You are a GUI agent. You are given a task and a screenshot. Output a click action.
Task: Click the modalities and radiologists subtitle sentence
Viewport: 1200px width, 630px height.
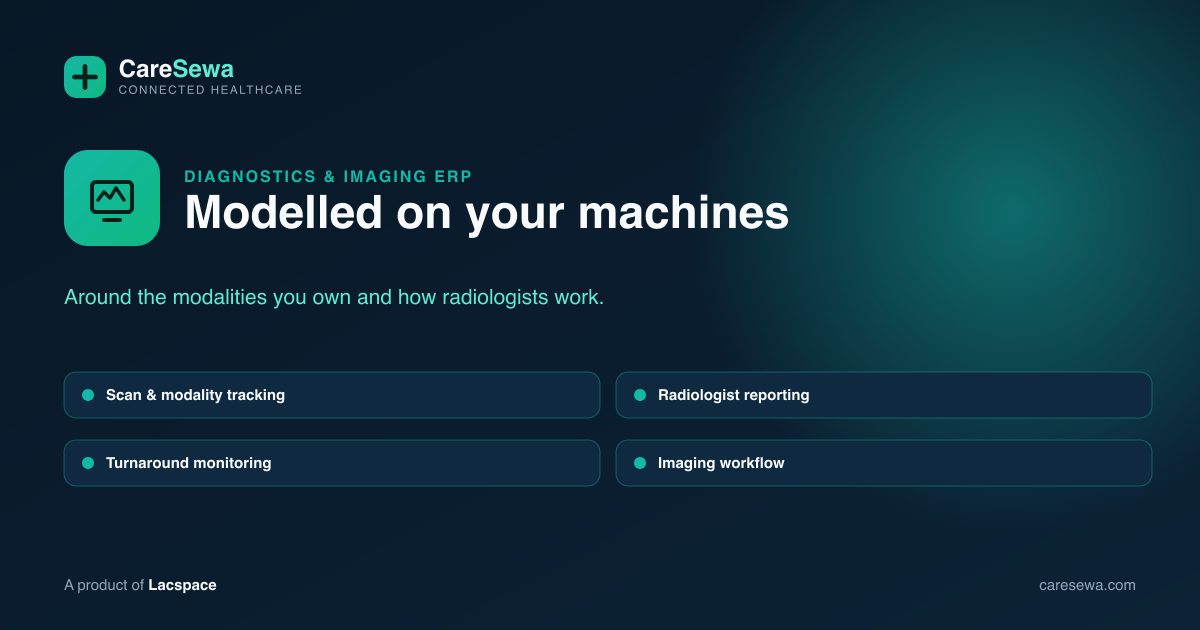[334, 298]
